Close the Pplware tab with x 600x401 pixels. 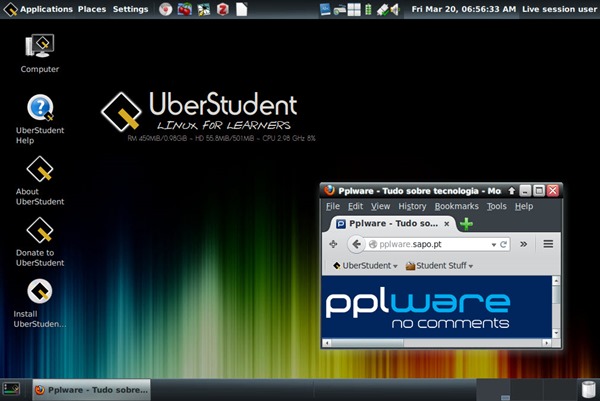pyautogui.click(x=447, y=224)
